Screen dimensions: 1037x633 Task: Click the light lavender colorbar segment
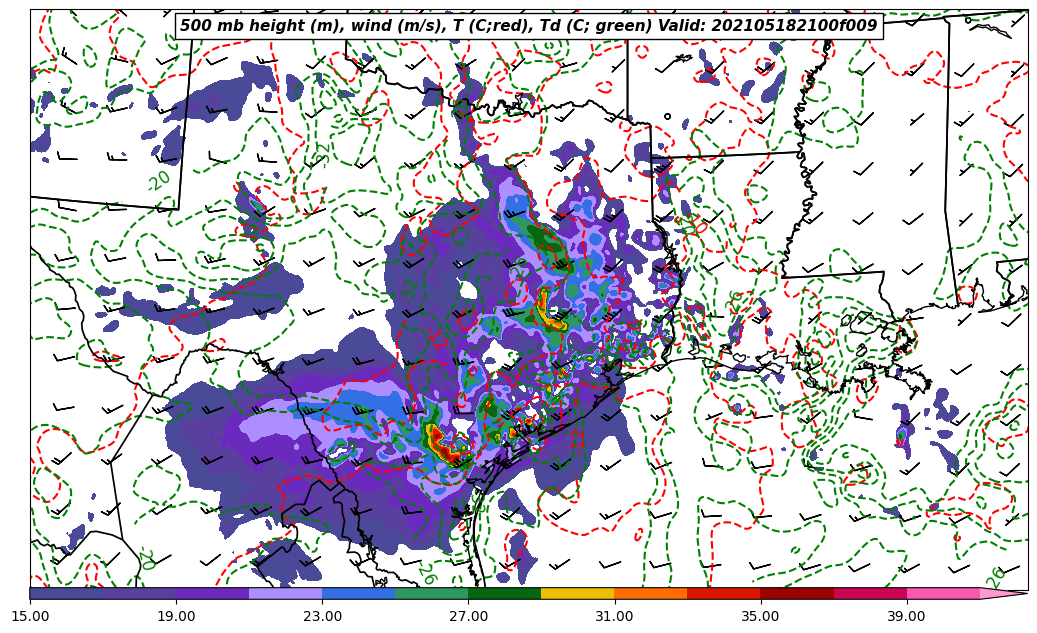tap(286, 593)
